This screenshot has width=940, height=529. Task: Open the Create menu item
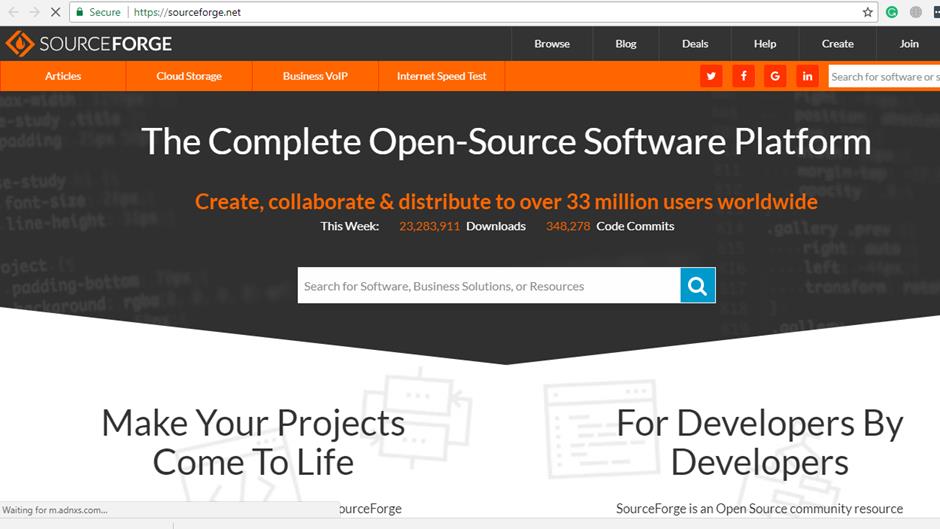(837, 44)
